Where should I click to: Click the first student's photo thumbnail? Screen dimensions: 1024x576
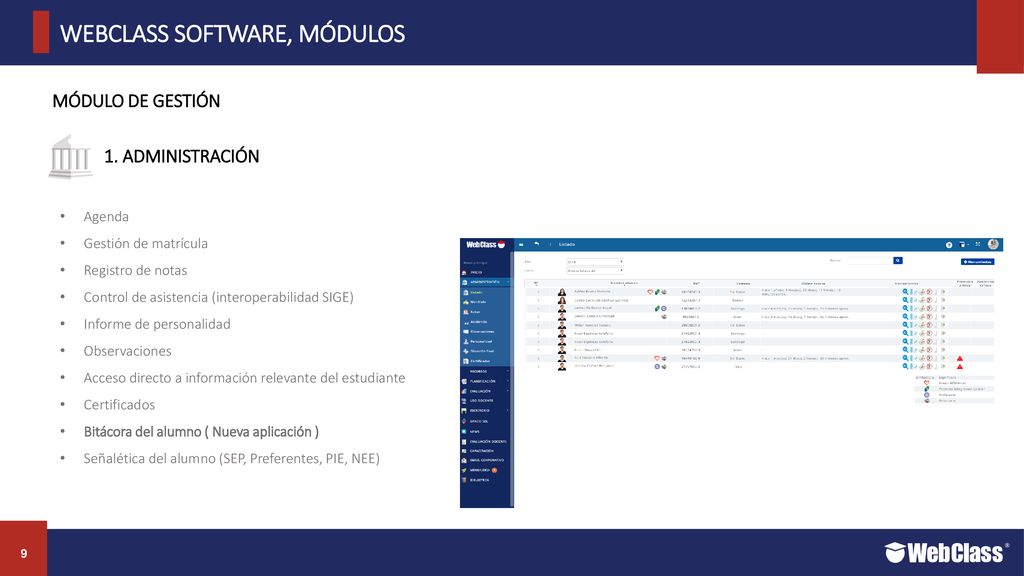[562, 292]
